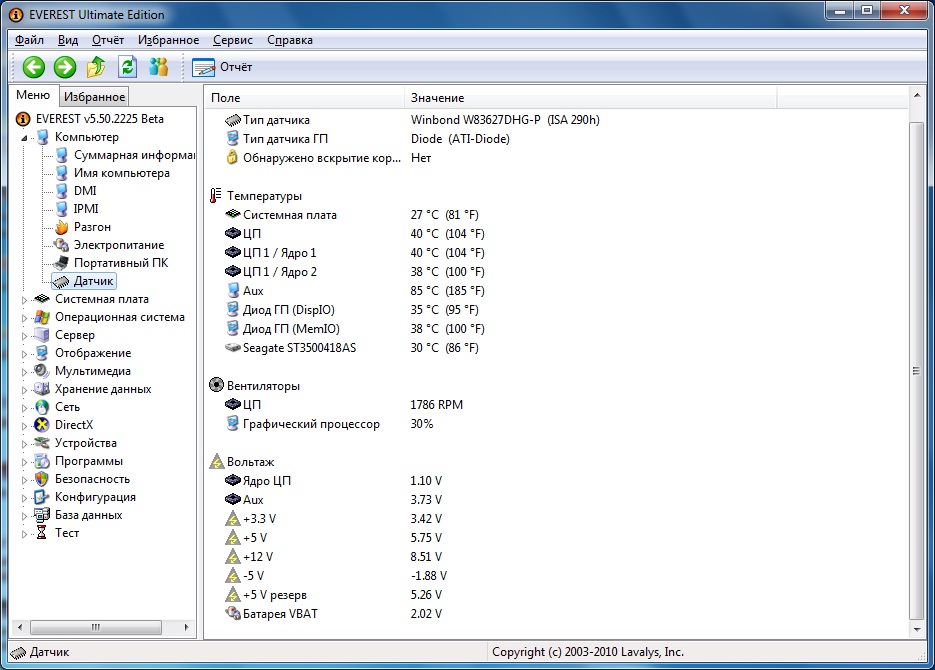Open the Отчёт report toolbar button
This screenshot has height=670, width=935.
point(222,67)
